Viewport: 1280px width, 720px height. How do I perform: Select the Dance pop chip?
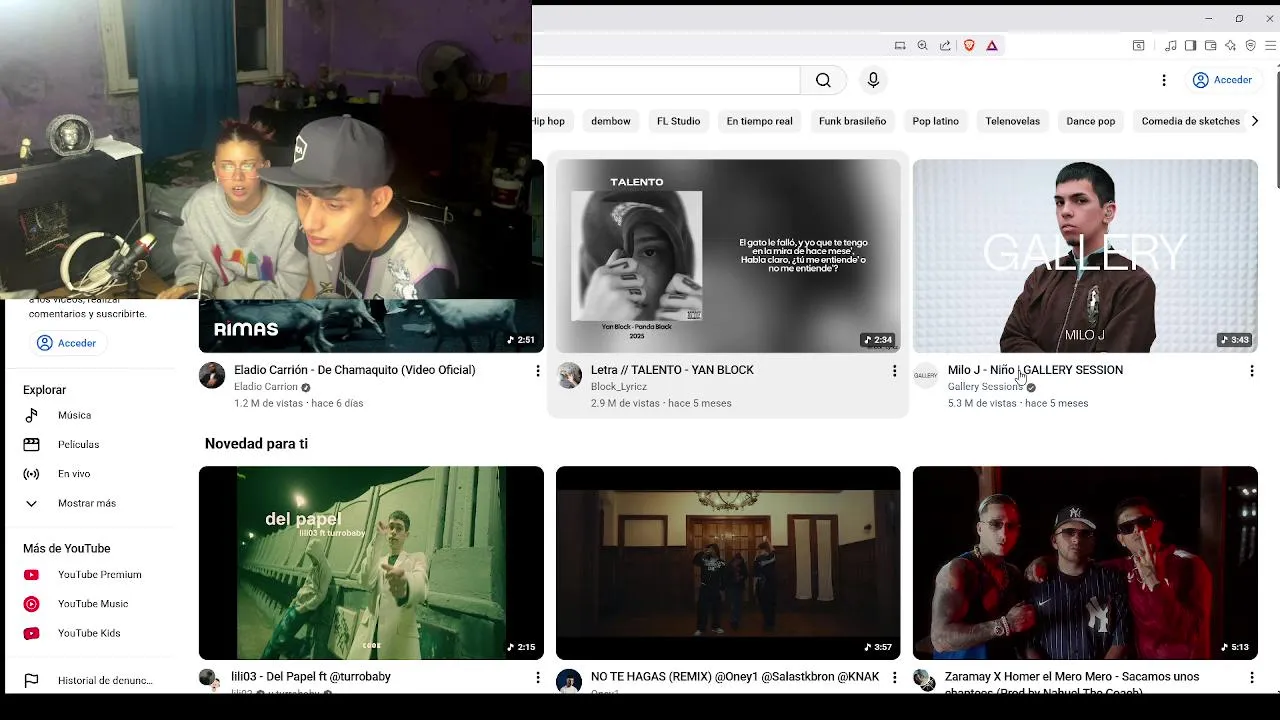(x=1090, y=121)
